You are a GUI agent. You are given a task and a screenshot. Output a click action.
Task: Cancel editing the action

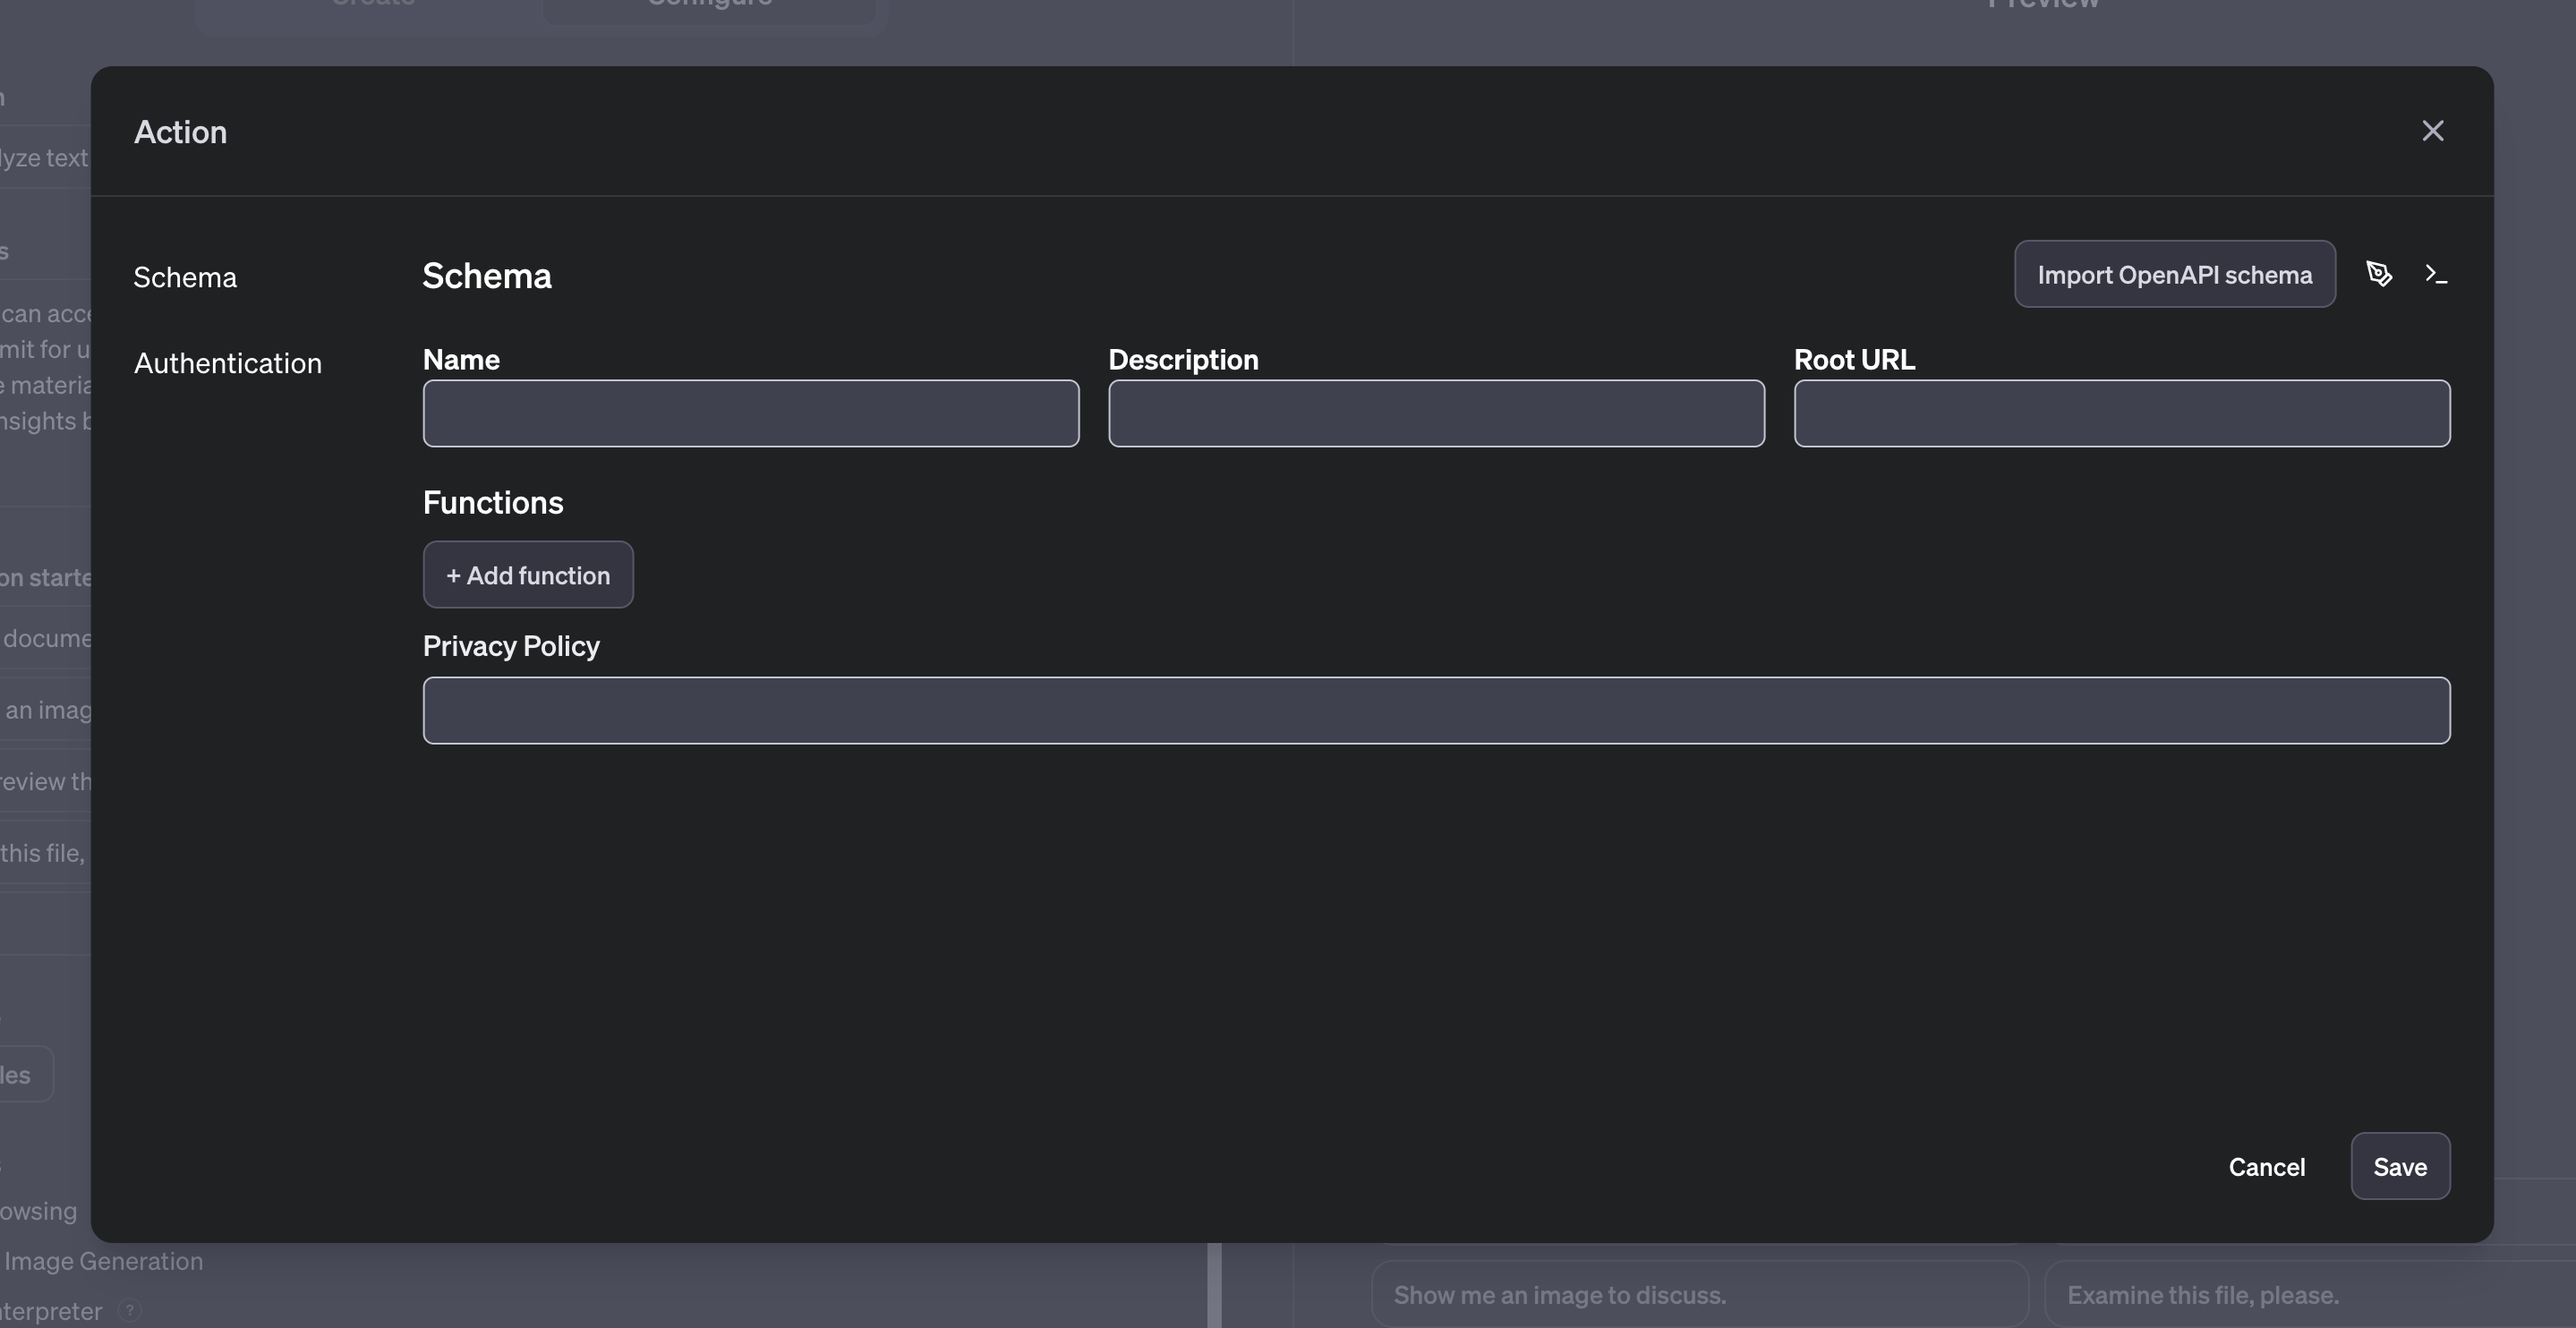click(x=2266, y=1166)
